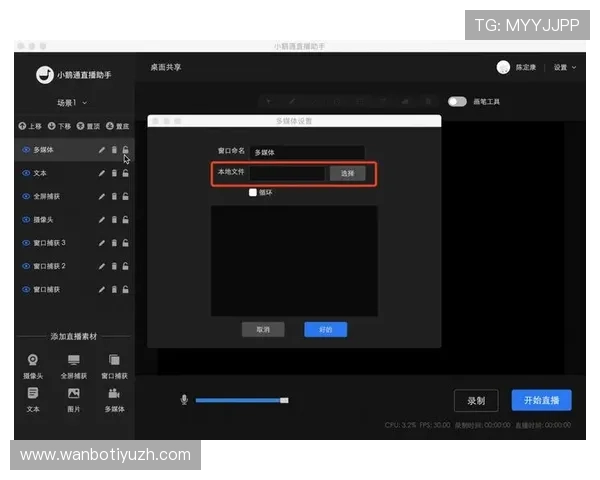Hide the 窗口捕获 3 layer via eye icon
The height and width of the screenshot is (480, 600).
(x=26, y=243)
